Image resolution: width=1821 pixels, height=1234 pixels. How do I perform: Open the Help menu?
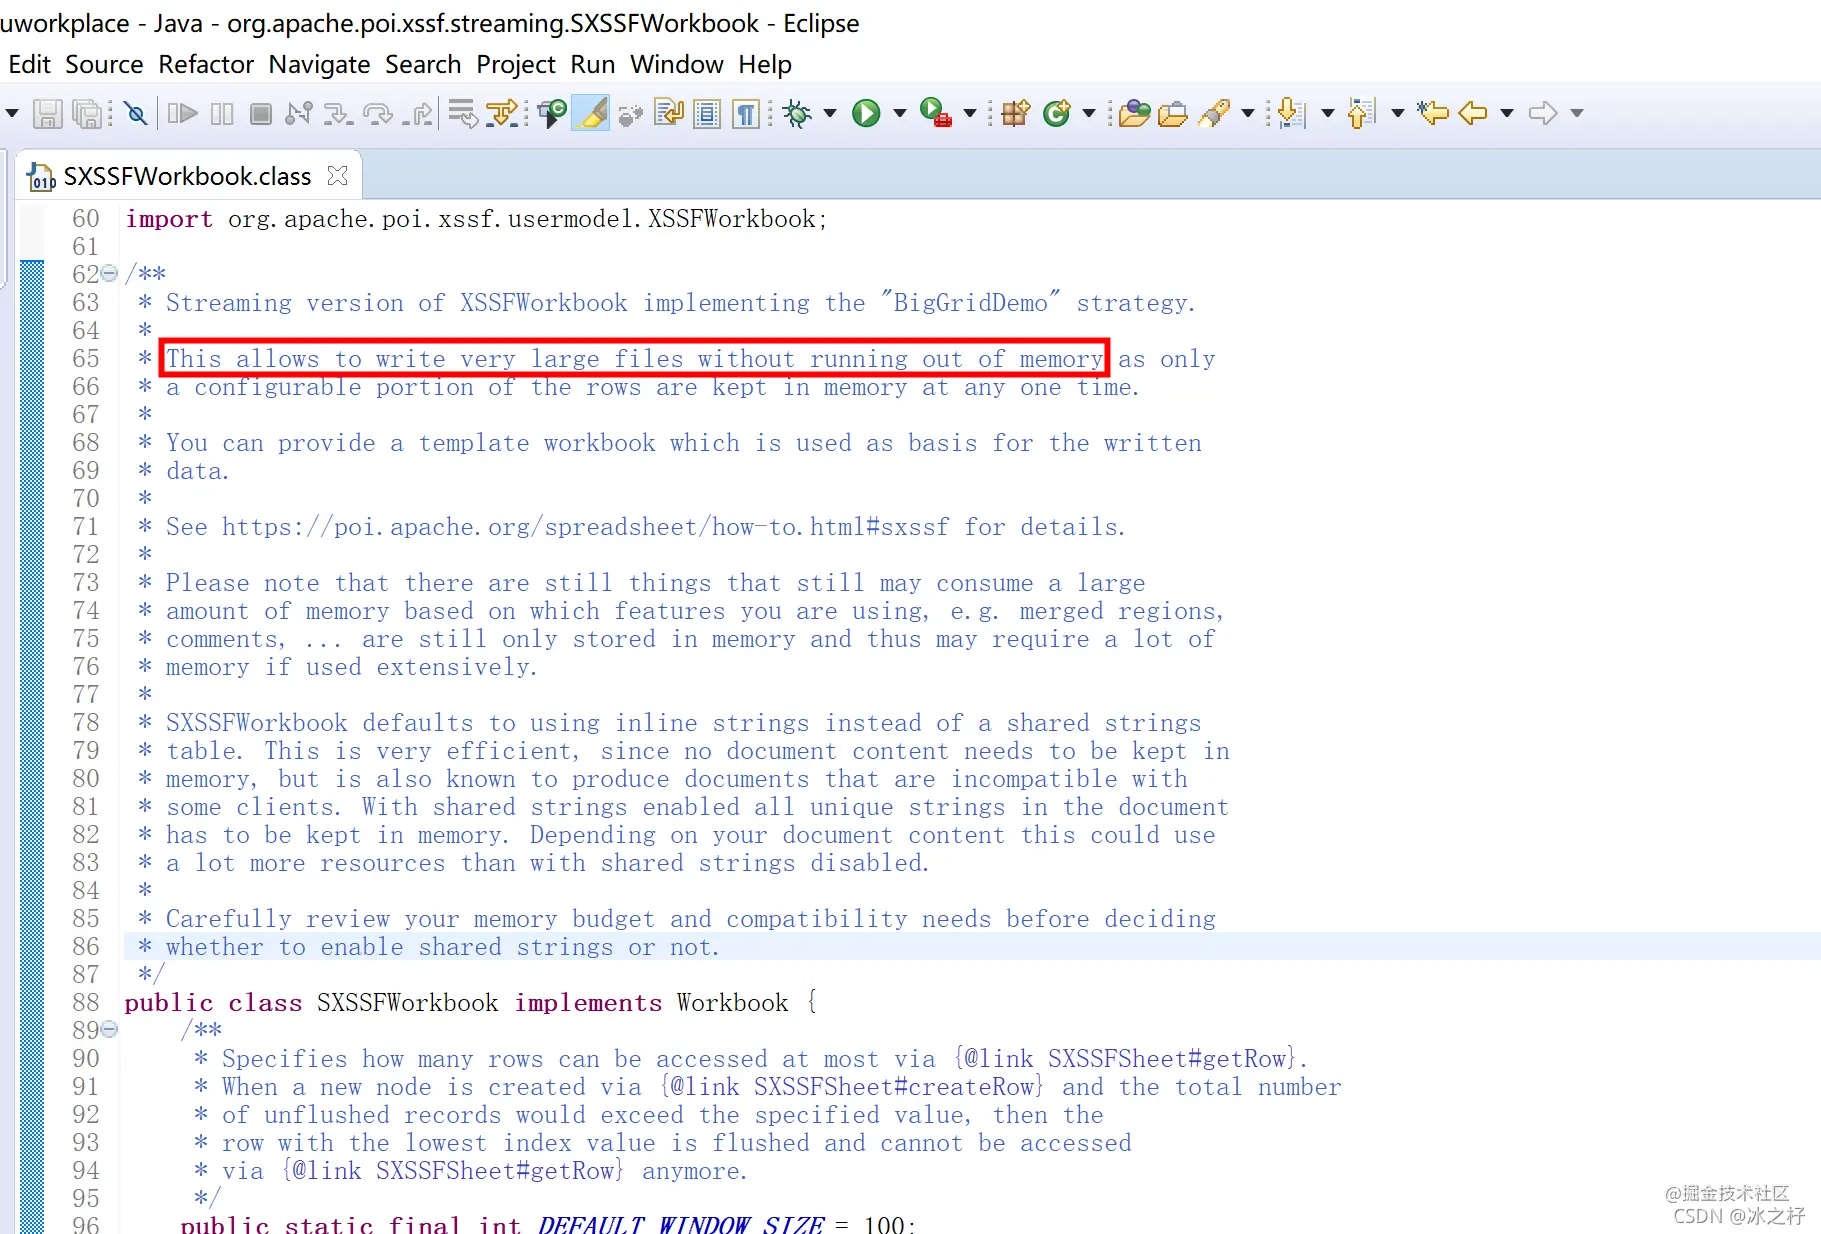(765, 64)
